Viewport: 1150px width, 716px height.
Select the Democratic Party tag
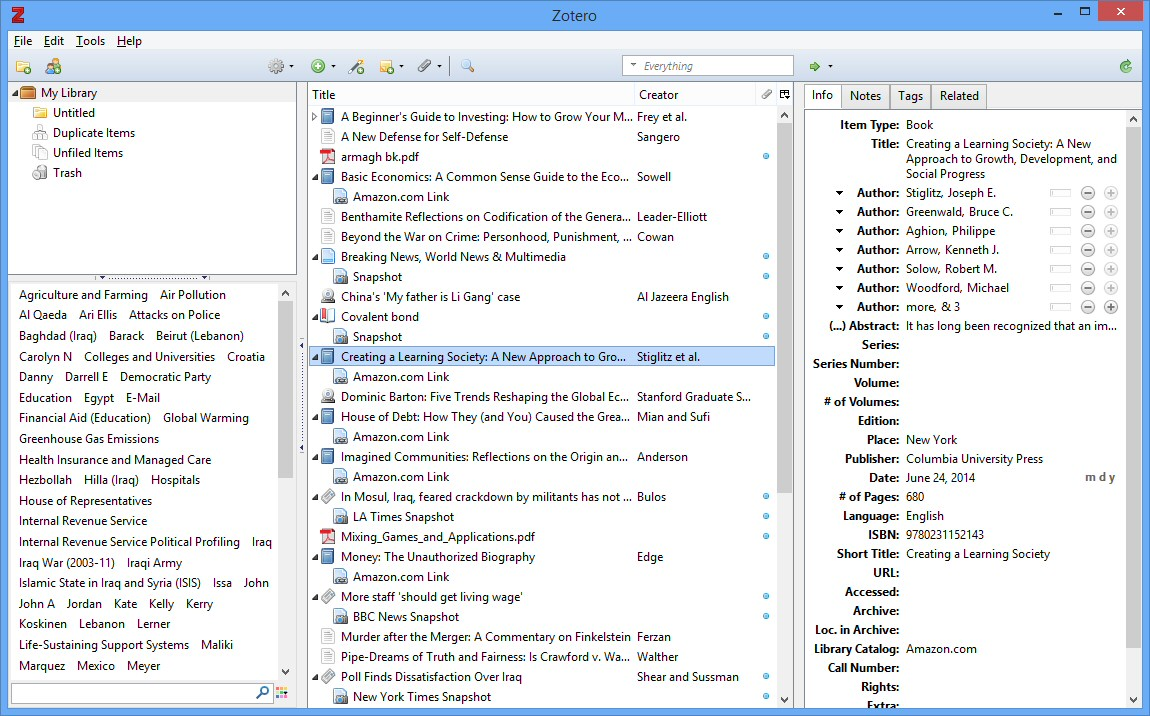(x=166, y=377)
